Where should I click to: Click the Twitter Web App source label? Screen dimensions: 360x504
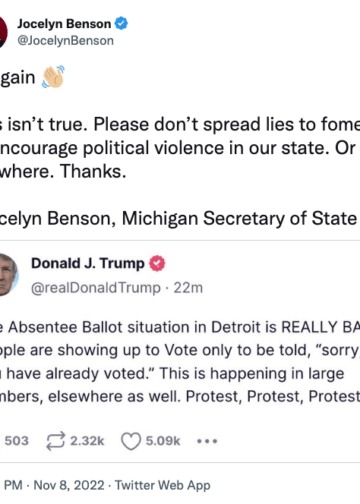[x=163, y=485]
